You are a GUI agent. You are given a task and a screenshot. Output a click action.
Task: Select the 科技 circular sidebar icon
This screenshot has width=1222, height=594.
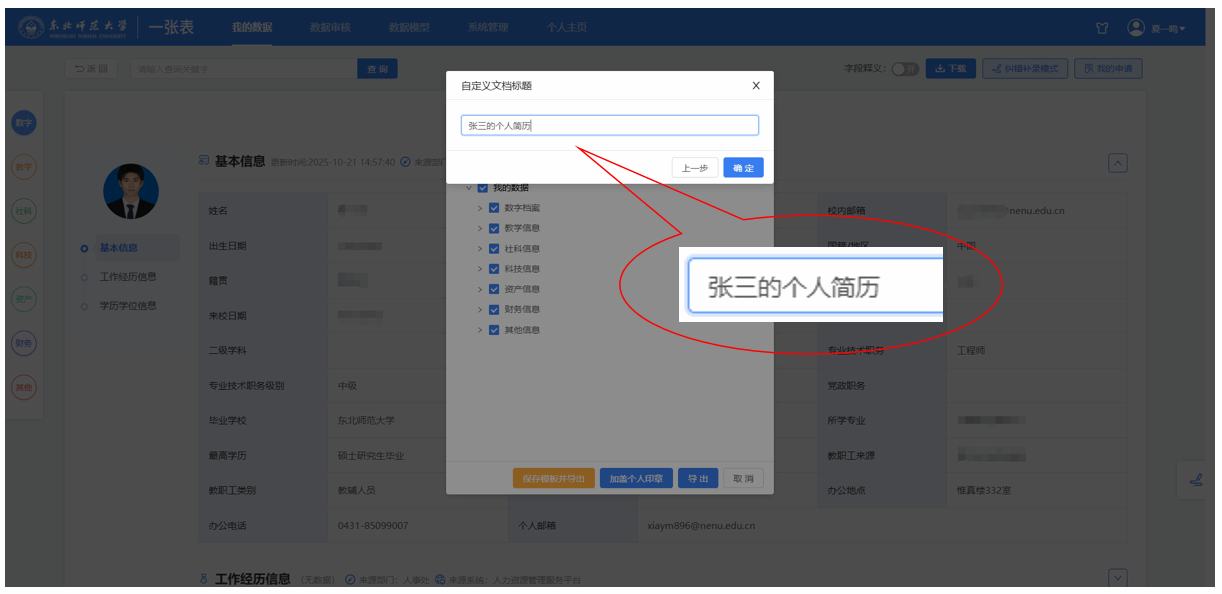click(23, 255)
